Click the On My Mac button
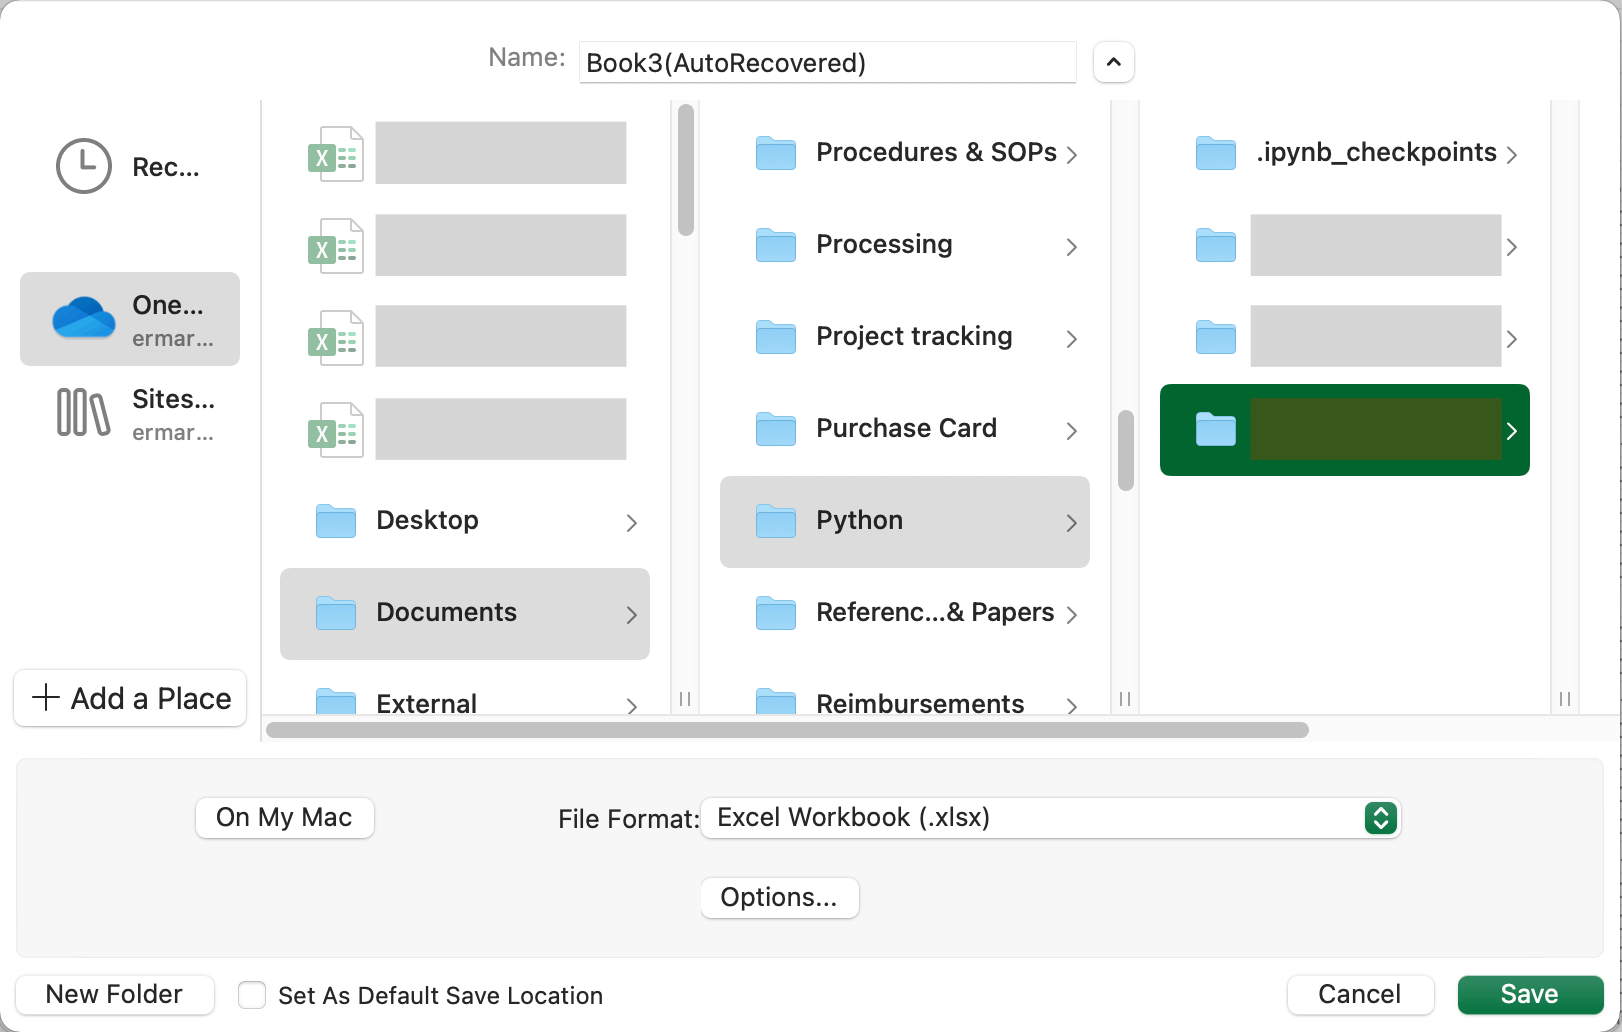The image size is (1622, 1032). point(284,817)
